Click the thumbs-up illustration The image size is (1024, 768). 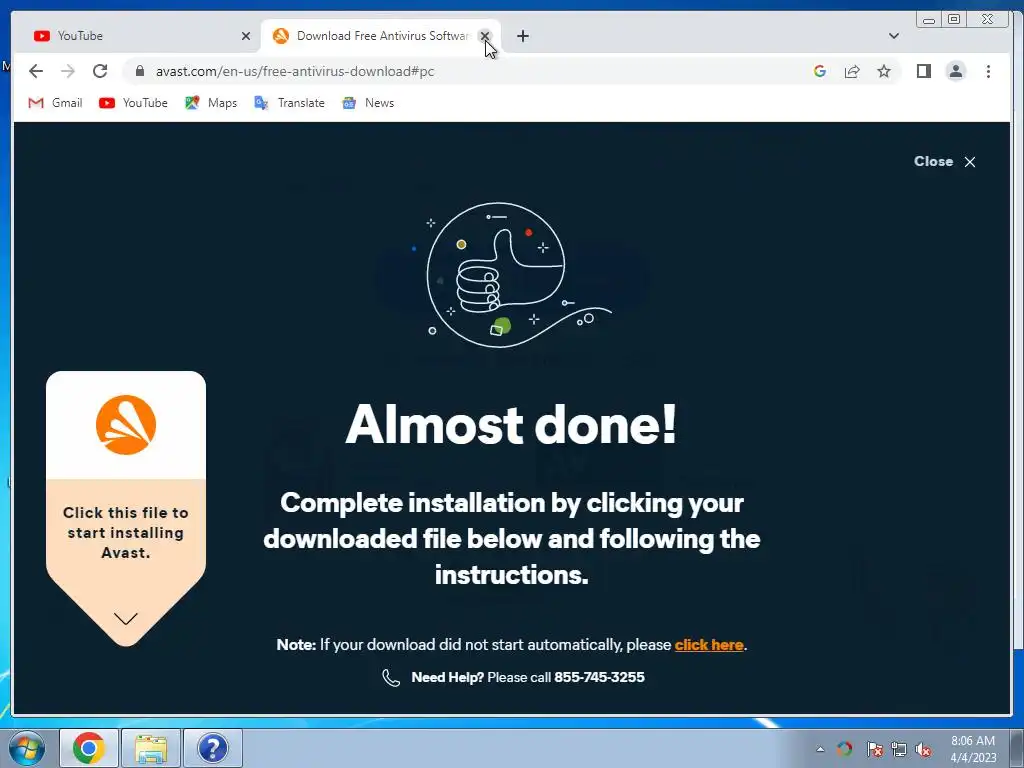coord(509,274)
